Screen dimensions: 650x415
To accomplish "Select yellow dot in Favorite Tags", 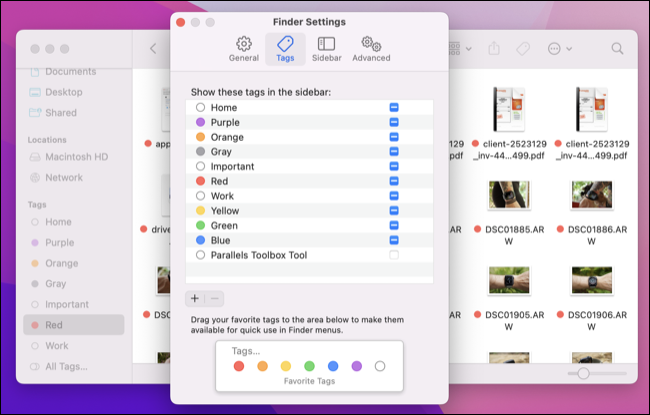I will (286, 366).
